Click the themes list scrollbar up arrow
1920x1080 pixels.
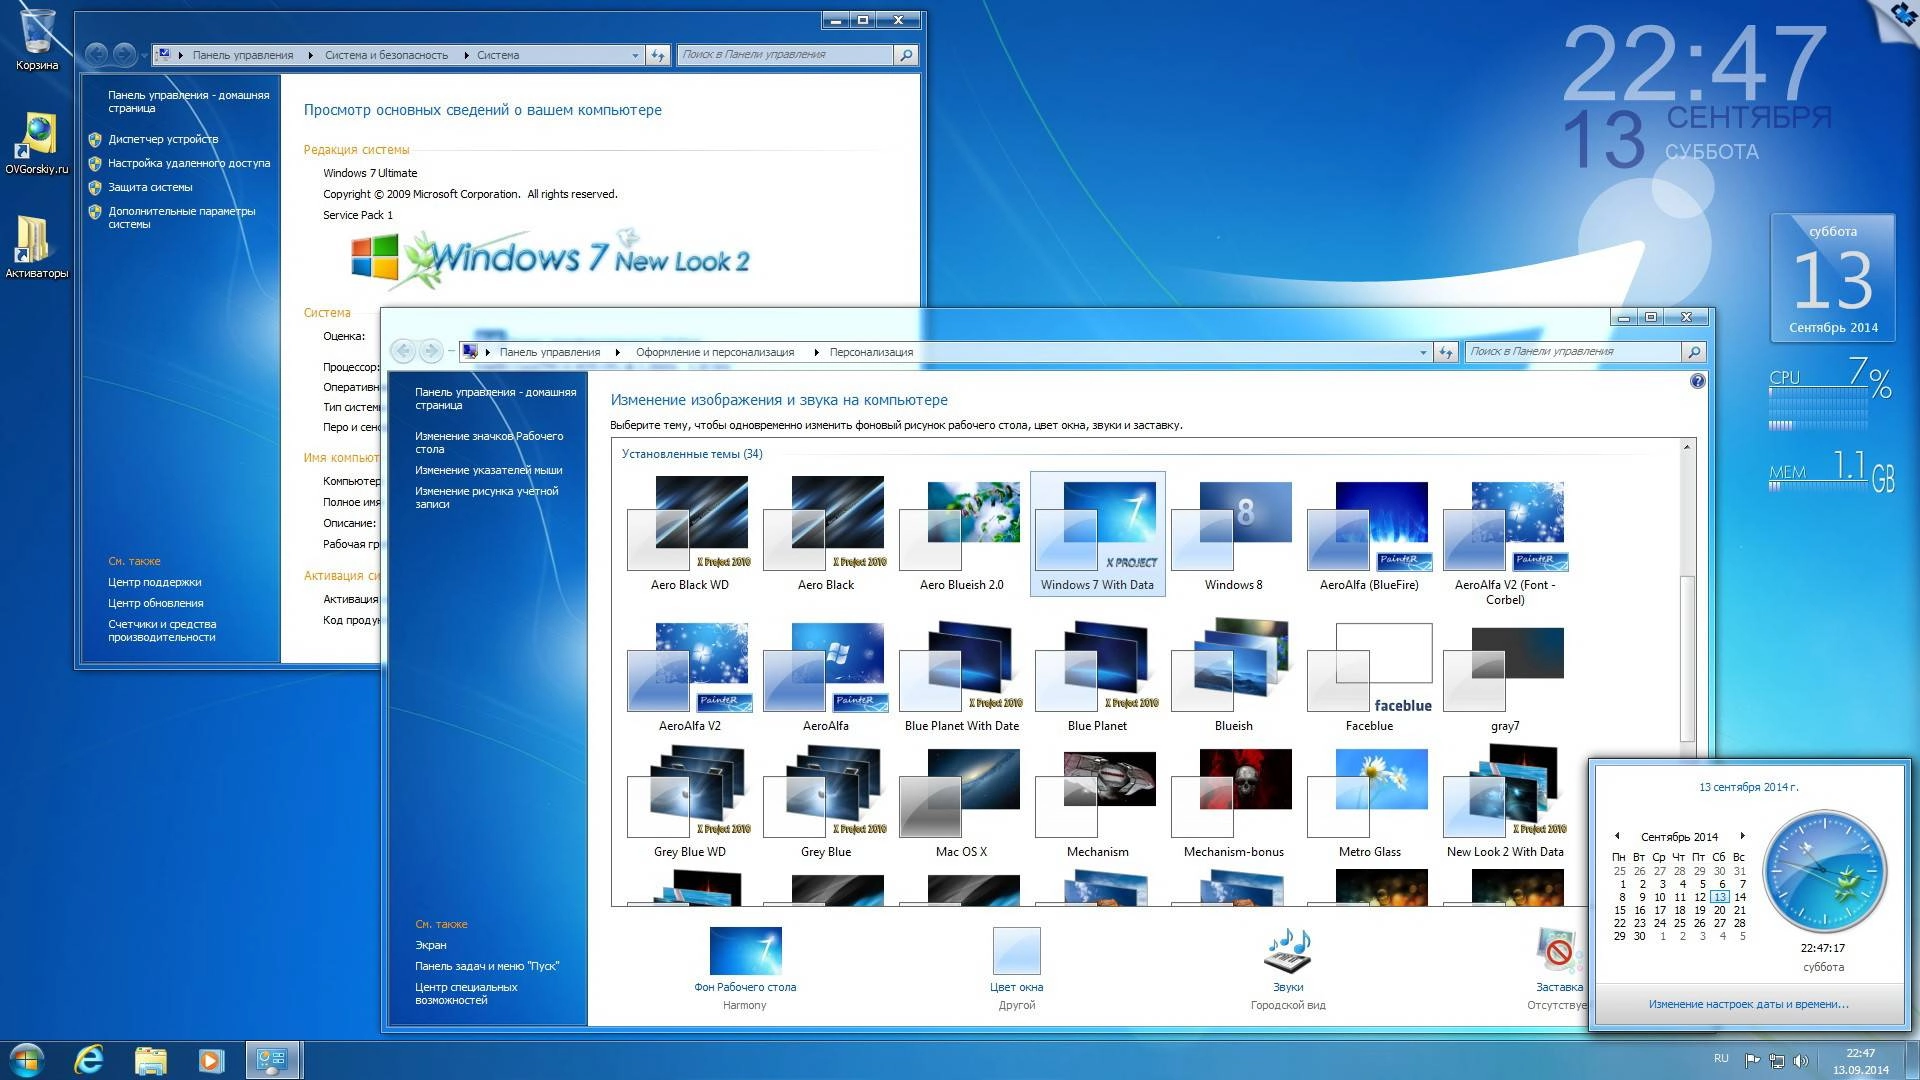pos(1687,447)
